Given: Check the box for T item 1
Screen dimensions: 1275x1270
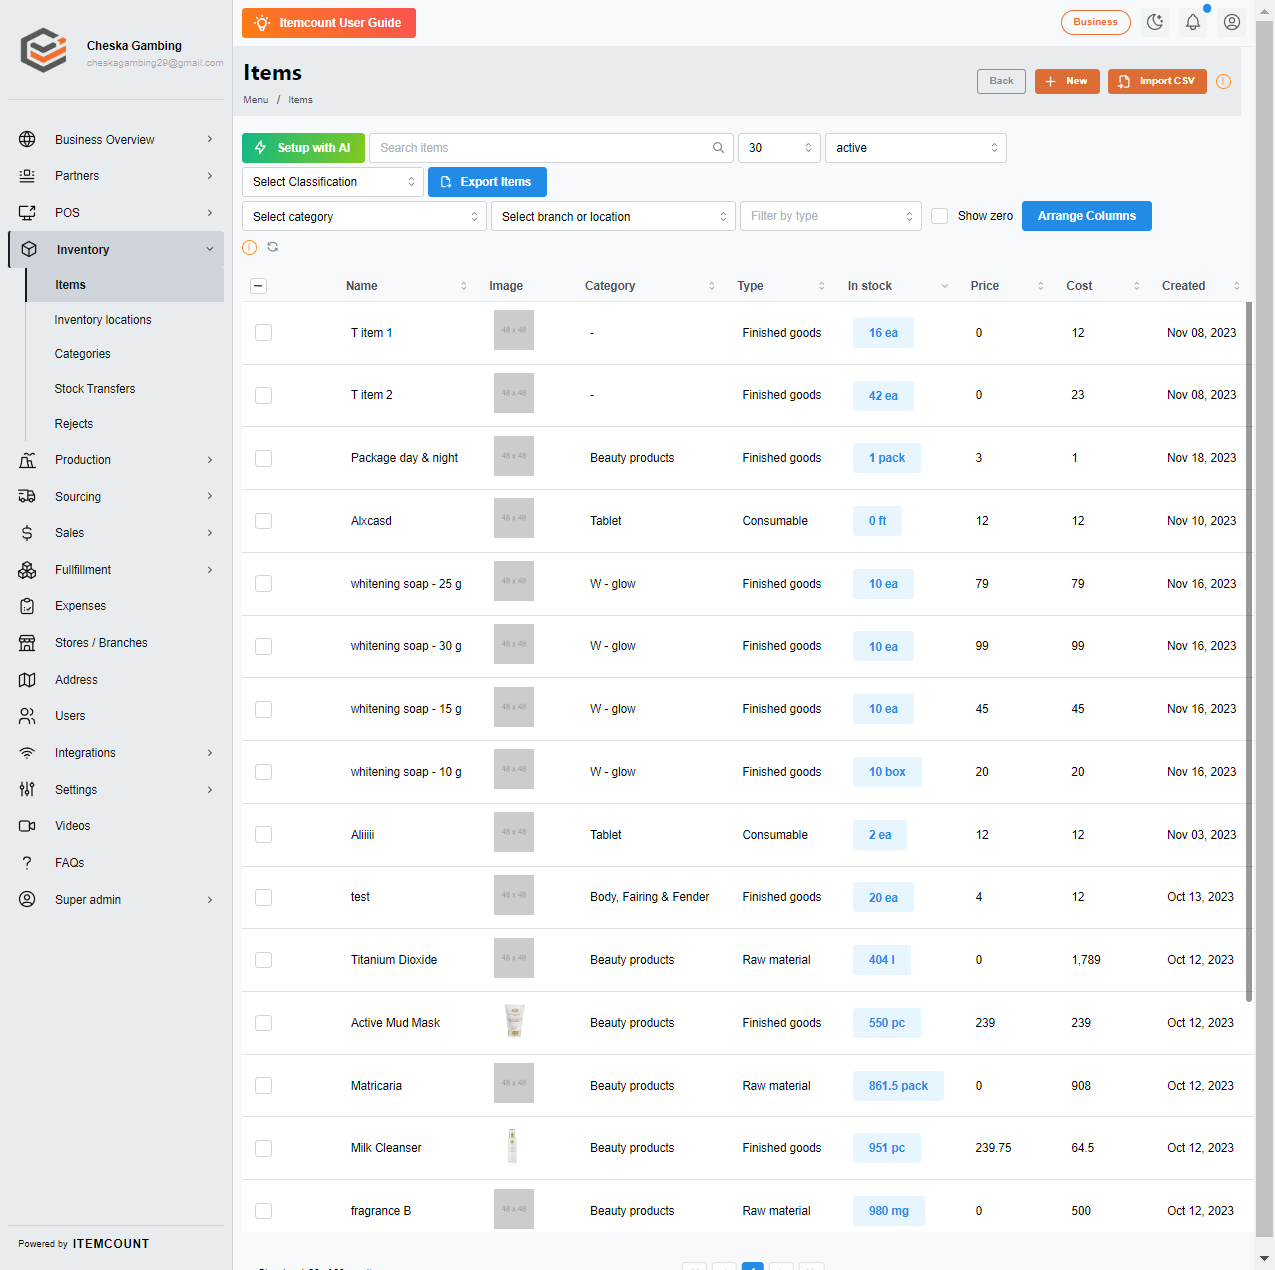Looking at the screenshot, I should click(263, 333).
